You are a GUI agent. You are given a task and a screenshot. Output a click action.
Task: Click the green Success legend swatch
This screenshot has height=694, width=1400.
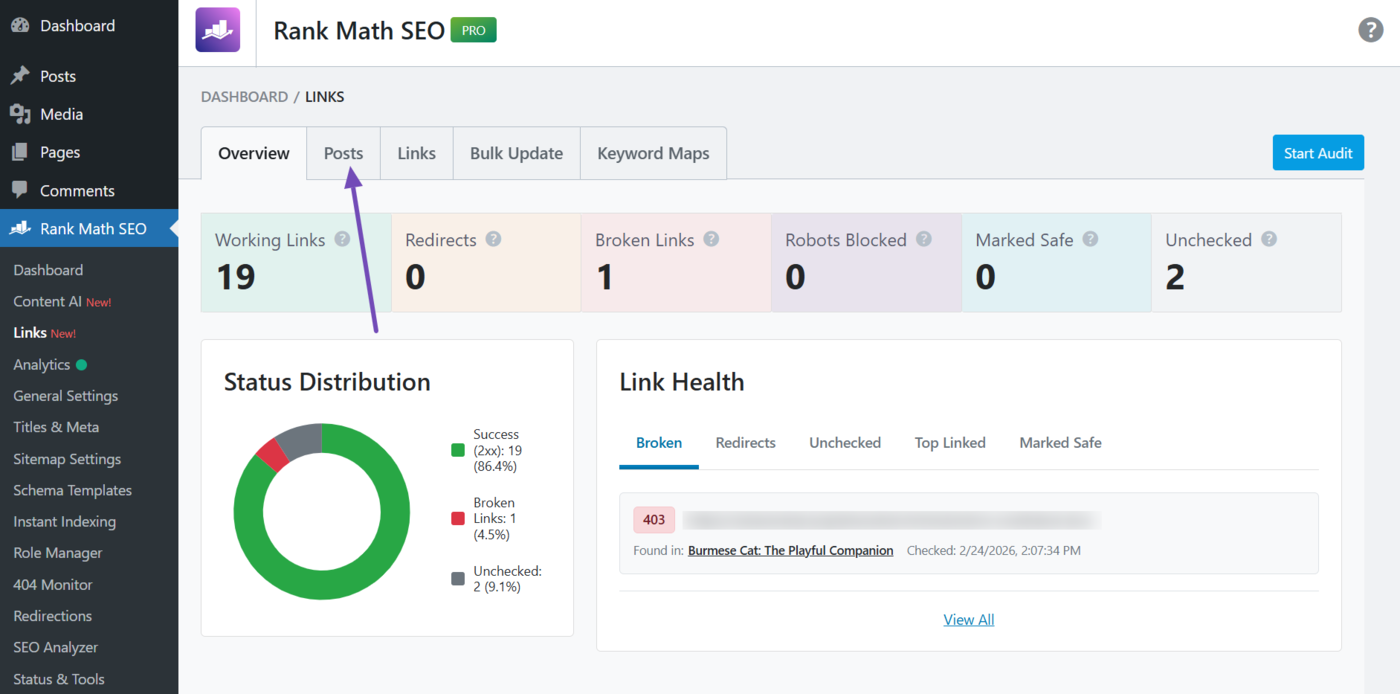coord(458,450)
